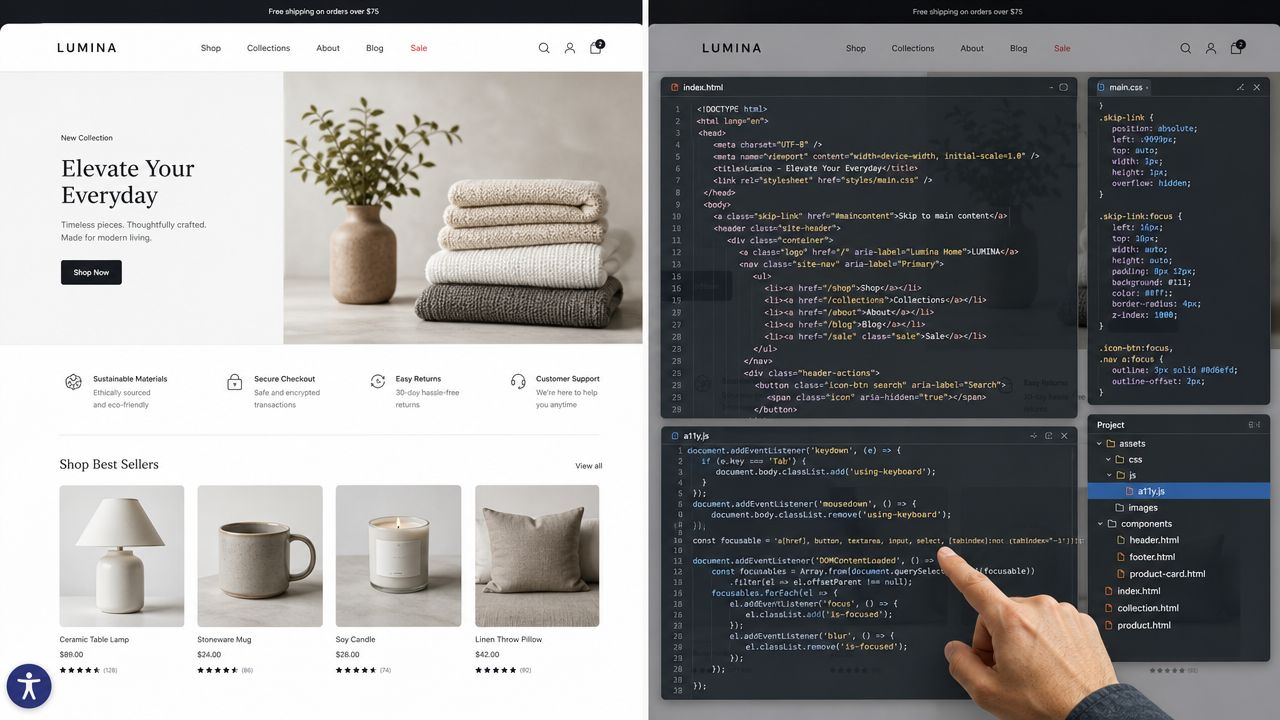
Task: Collapse the assets folder chevron
Action: pyautogui.click(x=1099, y=444)
